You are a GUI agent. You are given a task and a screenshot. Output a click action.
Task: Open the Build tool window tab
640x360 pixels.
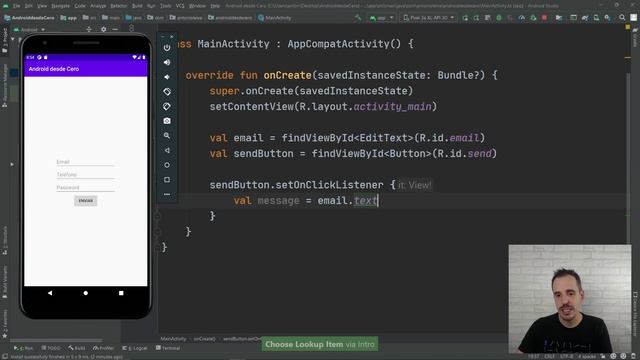[77, 348]
